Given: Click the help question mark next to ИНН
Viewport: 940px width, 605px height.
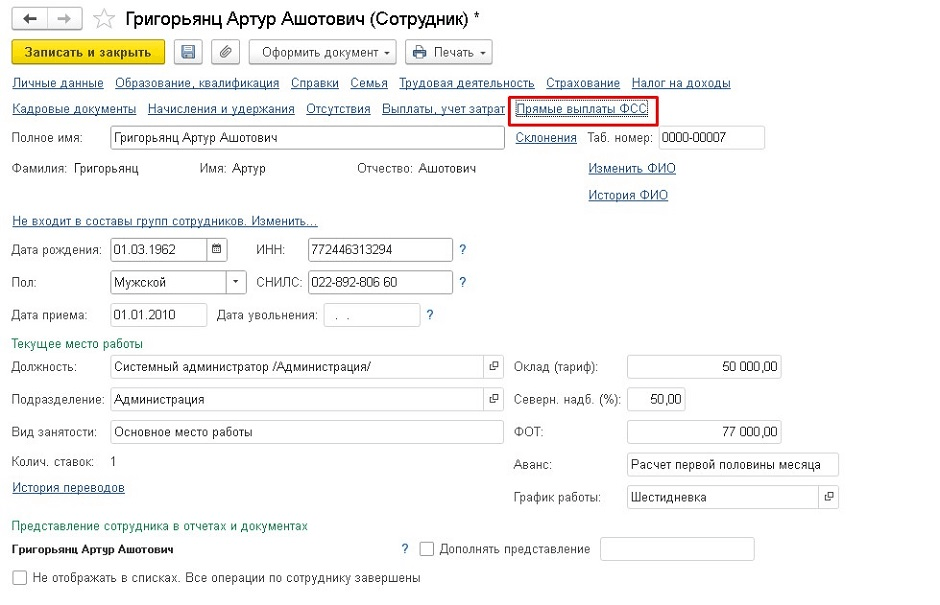Looking at the screenshot, I should pyautogui.click(x=462, y=249).
